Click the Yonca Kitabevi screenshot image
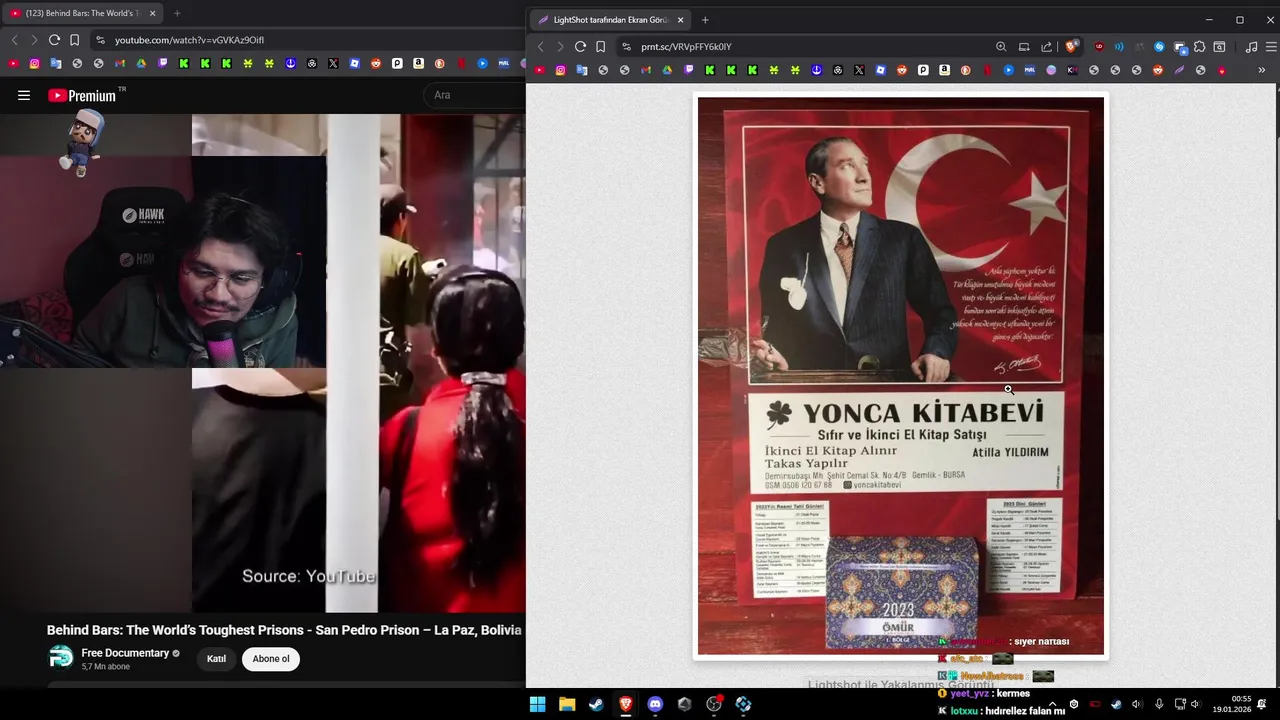1280x720 pixels. [901, 376]
